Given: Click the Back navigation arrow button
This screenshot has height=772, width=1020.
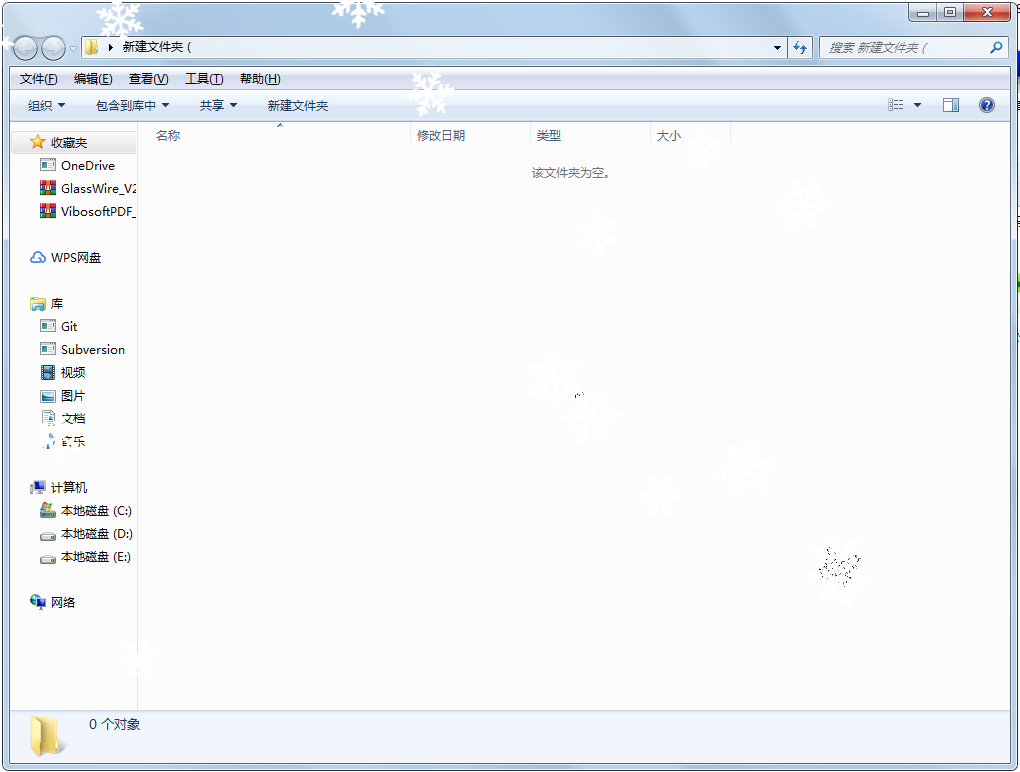Looking at the screenshot, I should 25,47.
